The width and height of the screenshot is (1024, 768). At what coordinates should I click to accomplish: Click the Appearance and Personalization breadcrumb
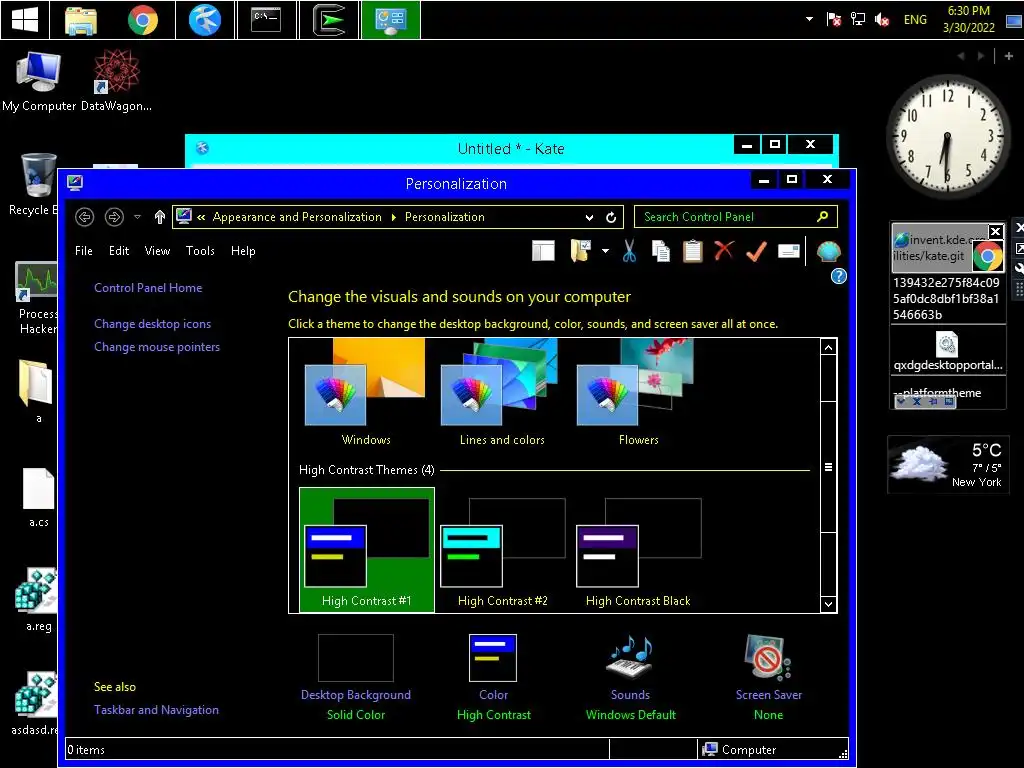click(297, 217)
